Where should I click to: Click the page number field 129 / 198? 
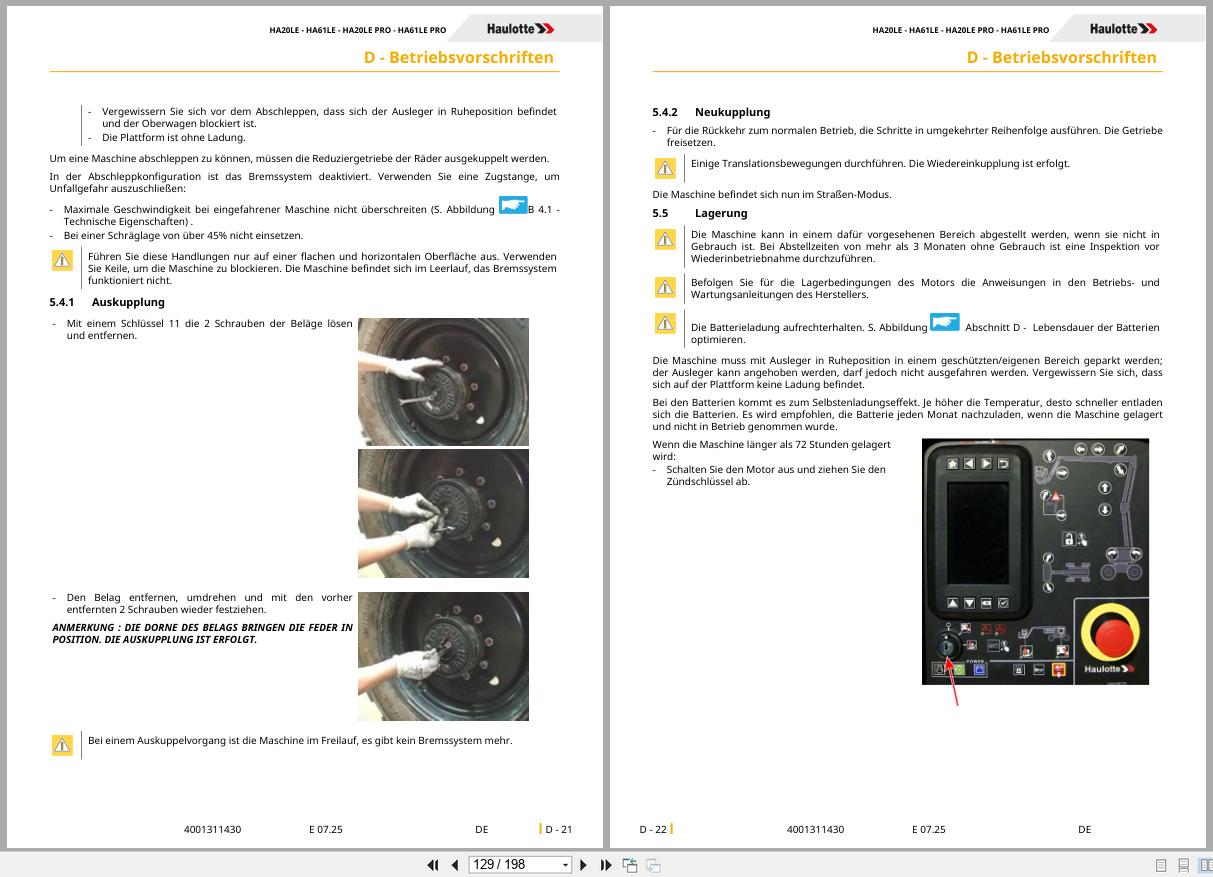coord(513,865)
